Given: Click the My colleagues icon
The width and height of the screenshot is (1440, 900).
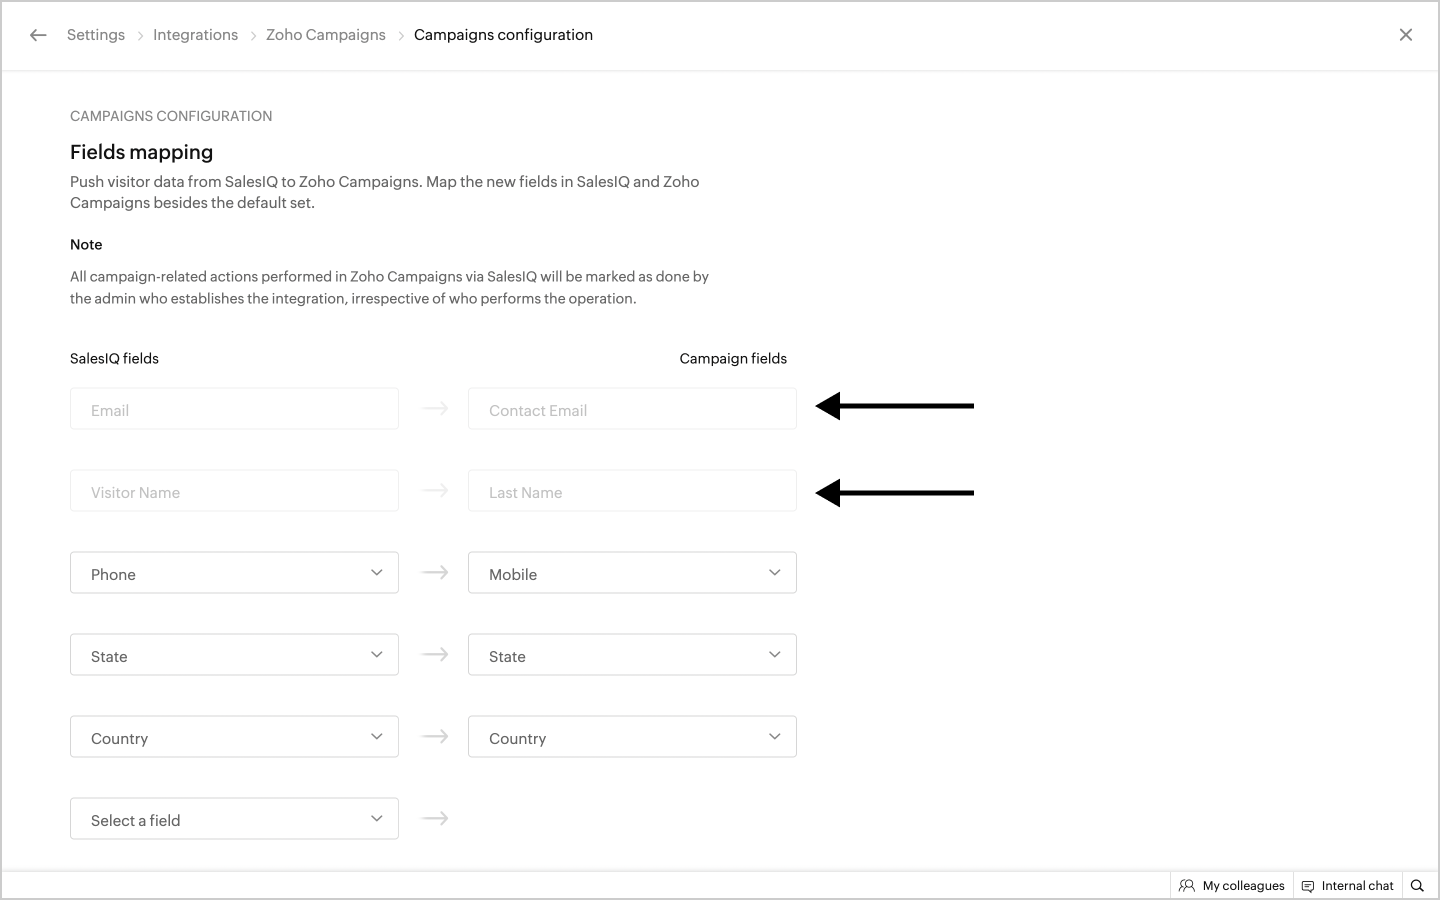Looking at the screenshot, I should click(x=1187, y=886).
